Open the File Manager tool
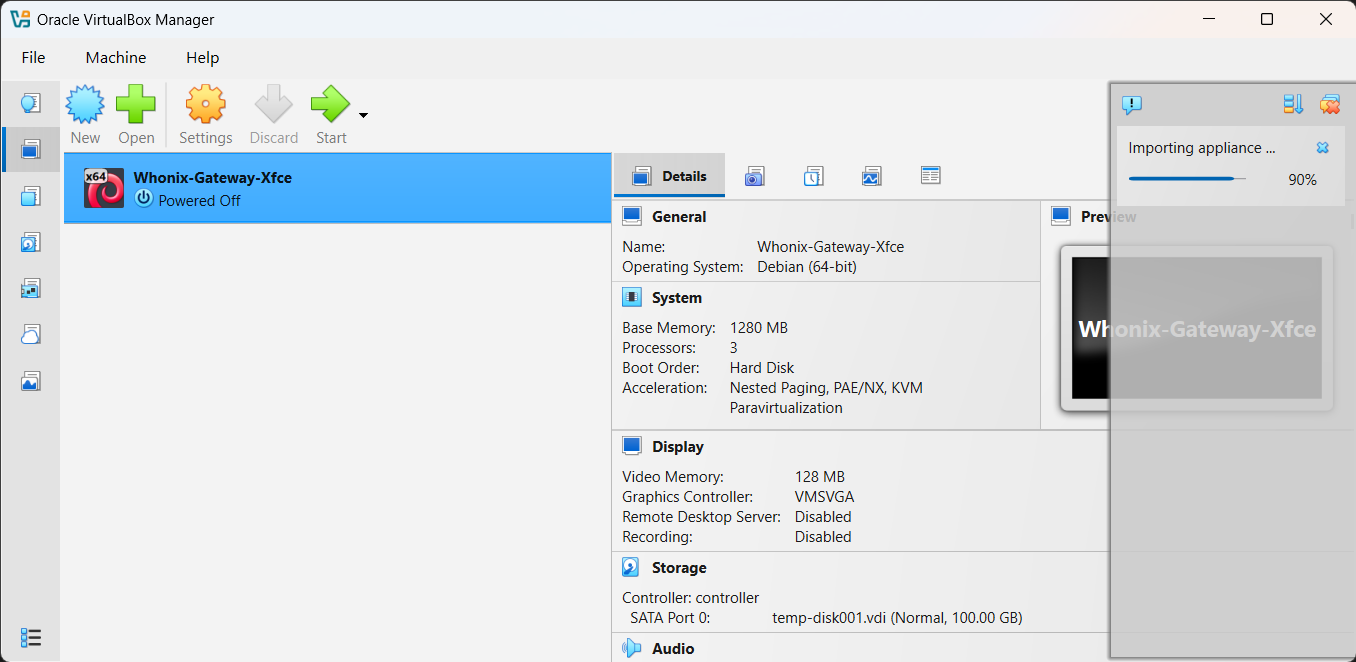Image resolution: width=1356 pixels, height=662 pixels. pos(930,175)
